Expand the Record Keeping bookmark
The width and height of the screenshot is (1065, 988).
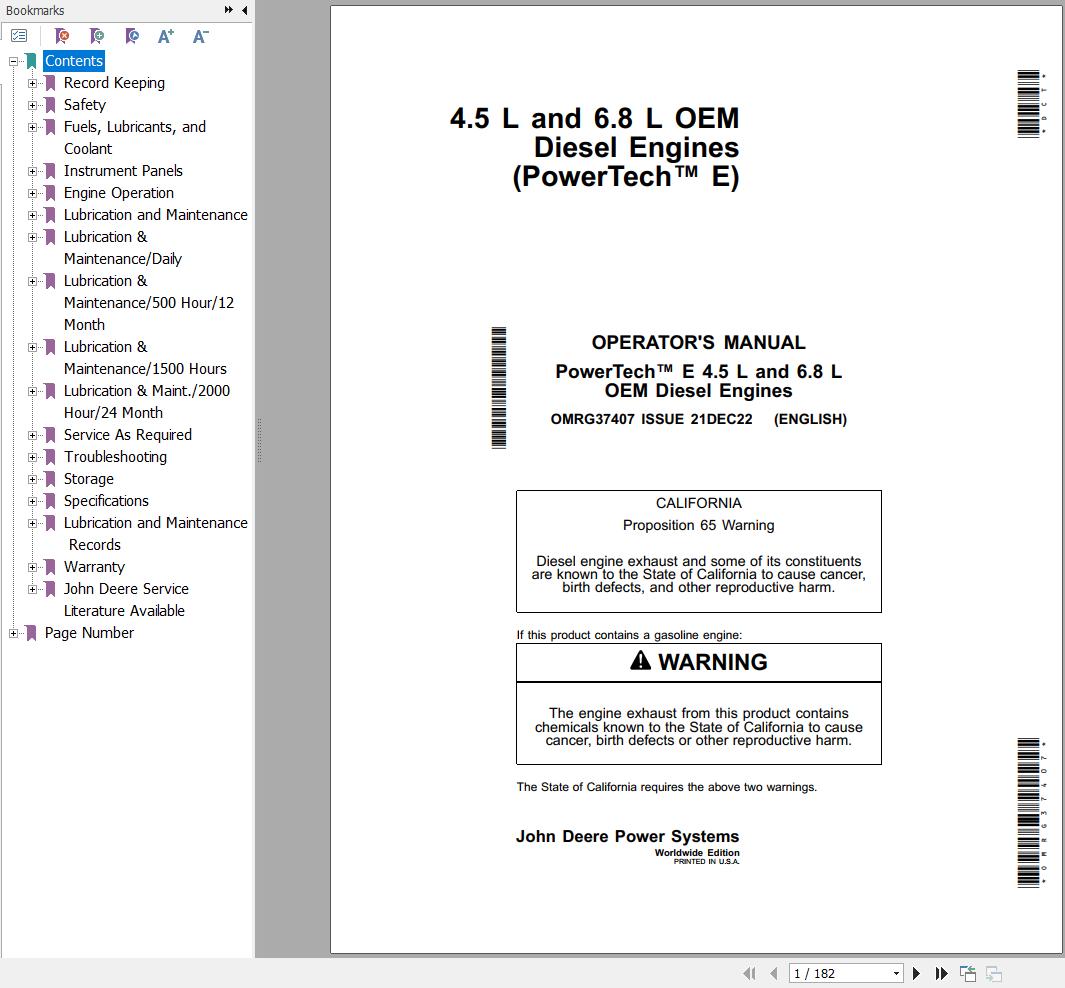[x=32, y=84]
